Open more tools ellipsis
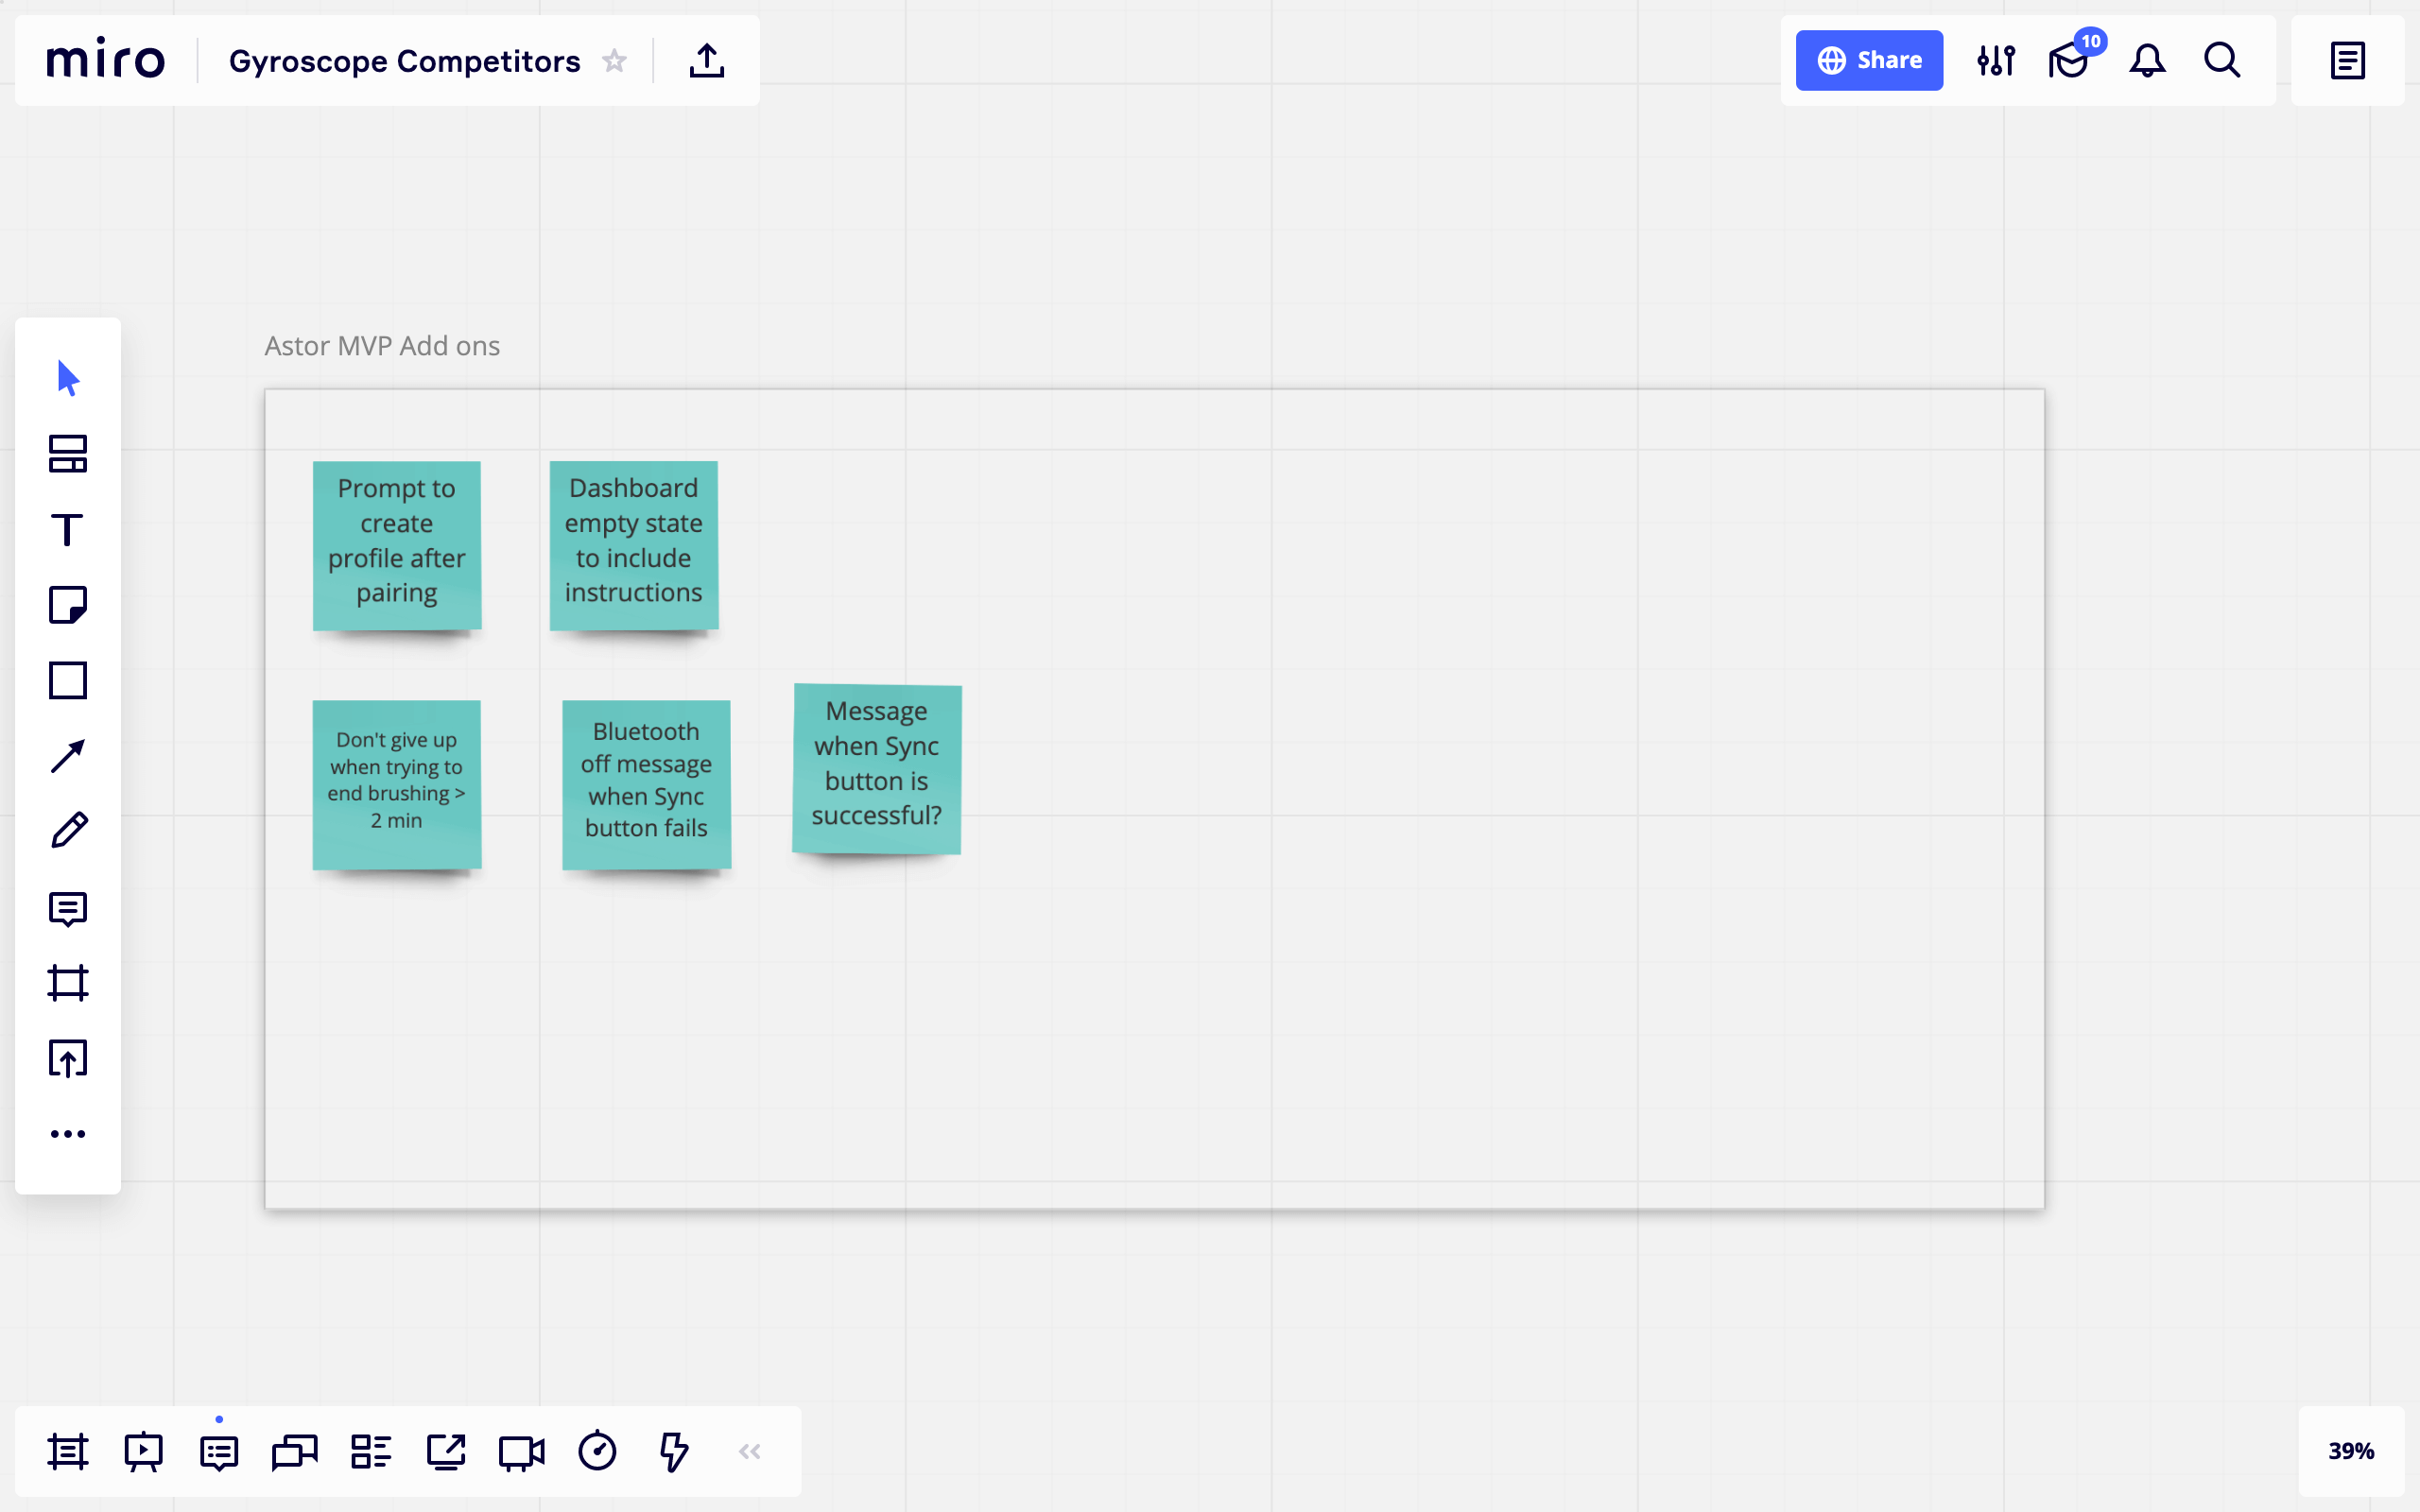Screen dimensions: 2420x1512 click(68, 1134)
